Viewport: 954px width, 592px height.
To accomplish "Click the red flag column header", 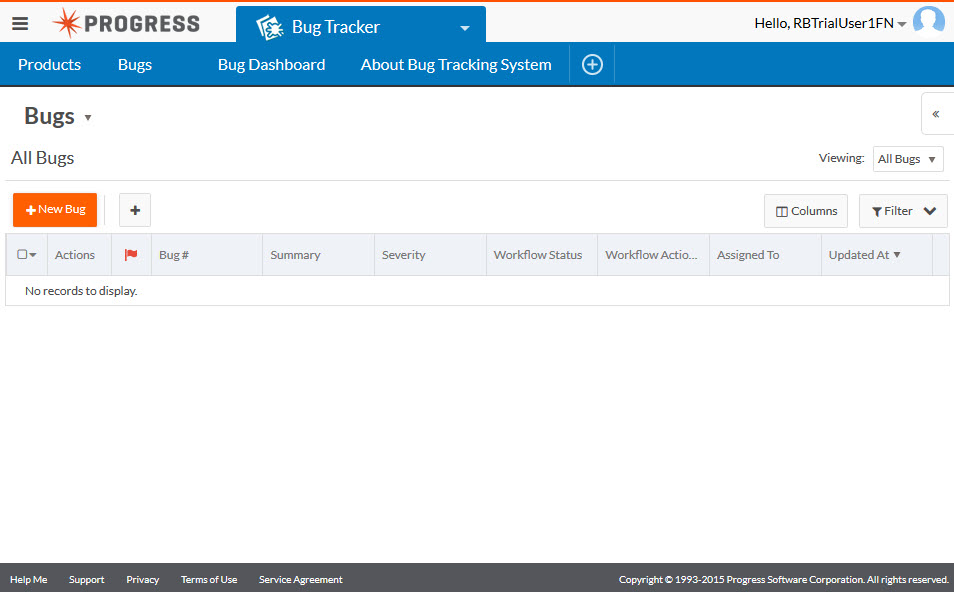I will point(131,255).
